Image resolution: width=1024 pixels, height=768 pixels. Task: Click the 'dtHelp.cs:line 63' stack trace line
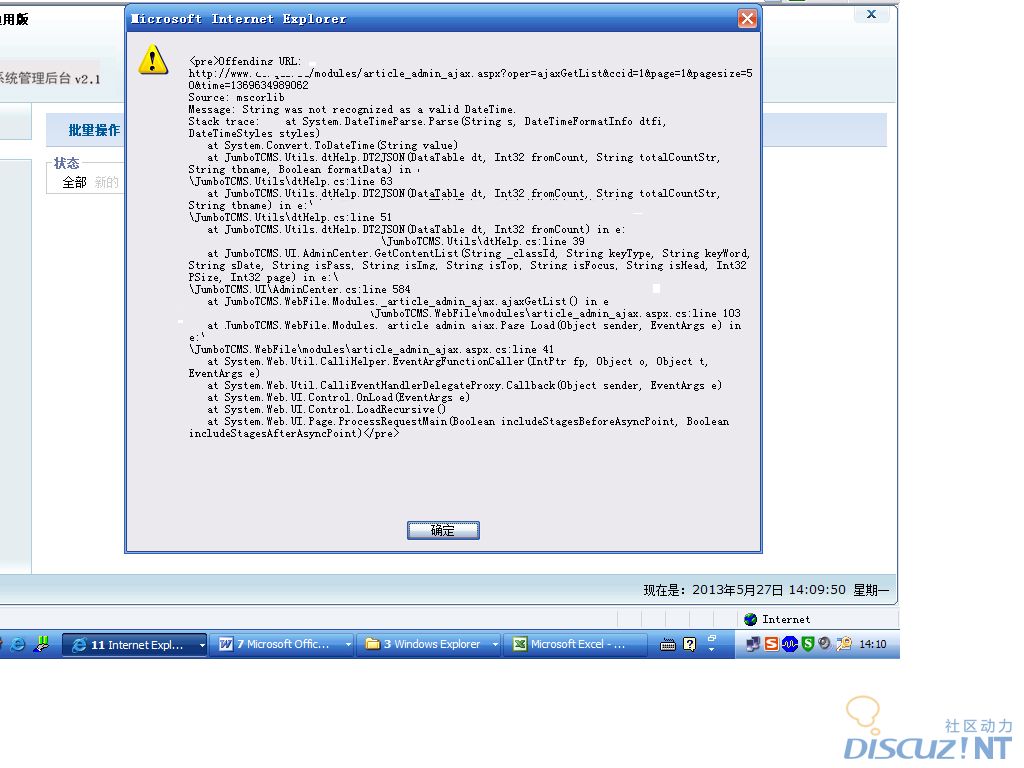[291, 181]
